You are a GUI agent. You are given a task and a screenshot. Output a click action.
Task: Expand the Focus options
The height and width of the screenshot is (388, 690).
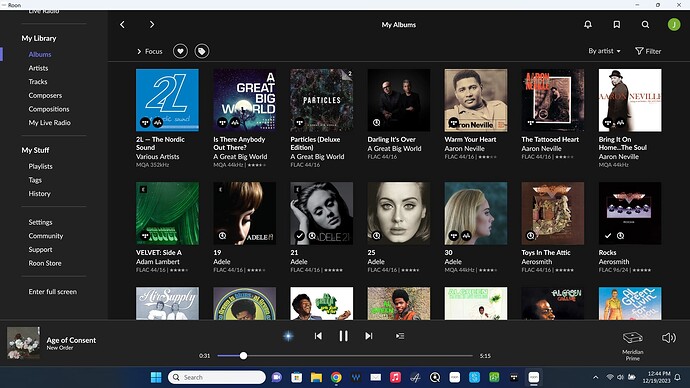coord(150,51)
